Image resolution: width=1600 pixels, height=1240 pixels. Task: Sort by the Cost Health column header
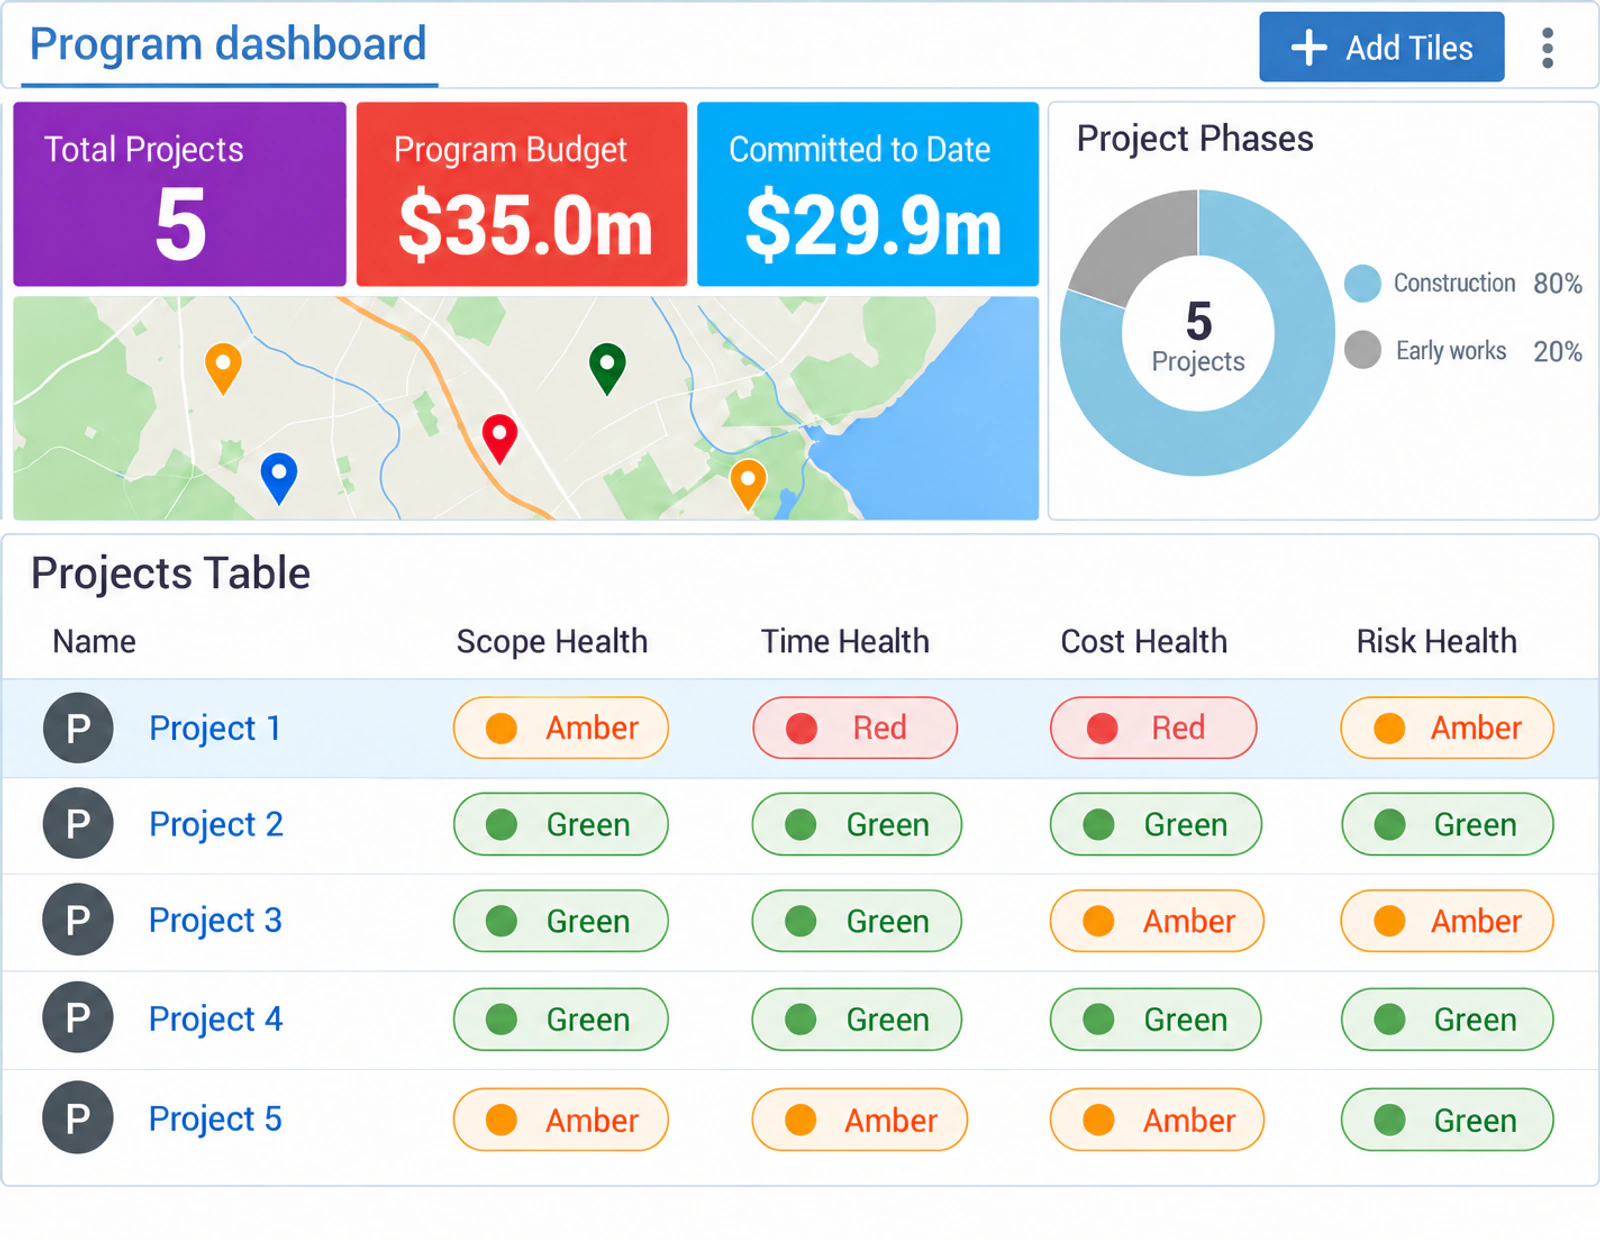pyautogui.click(x=1144, y=641)
